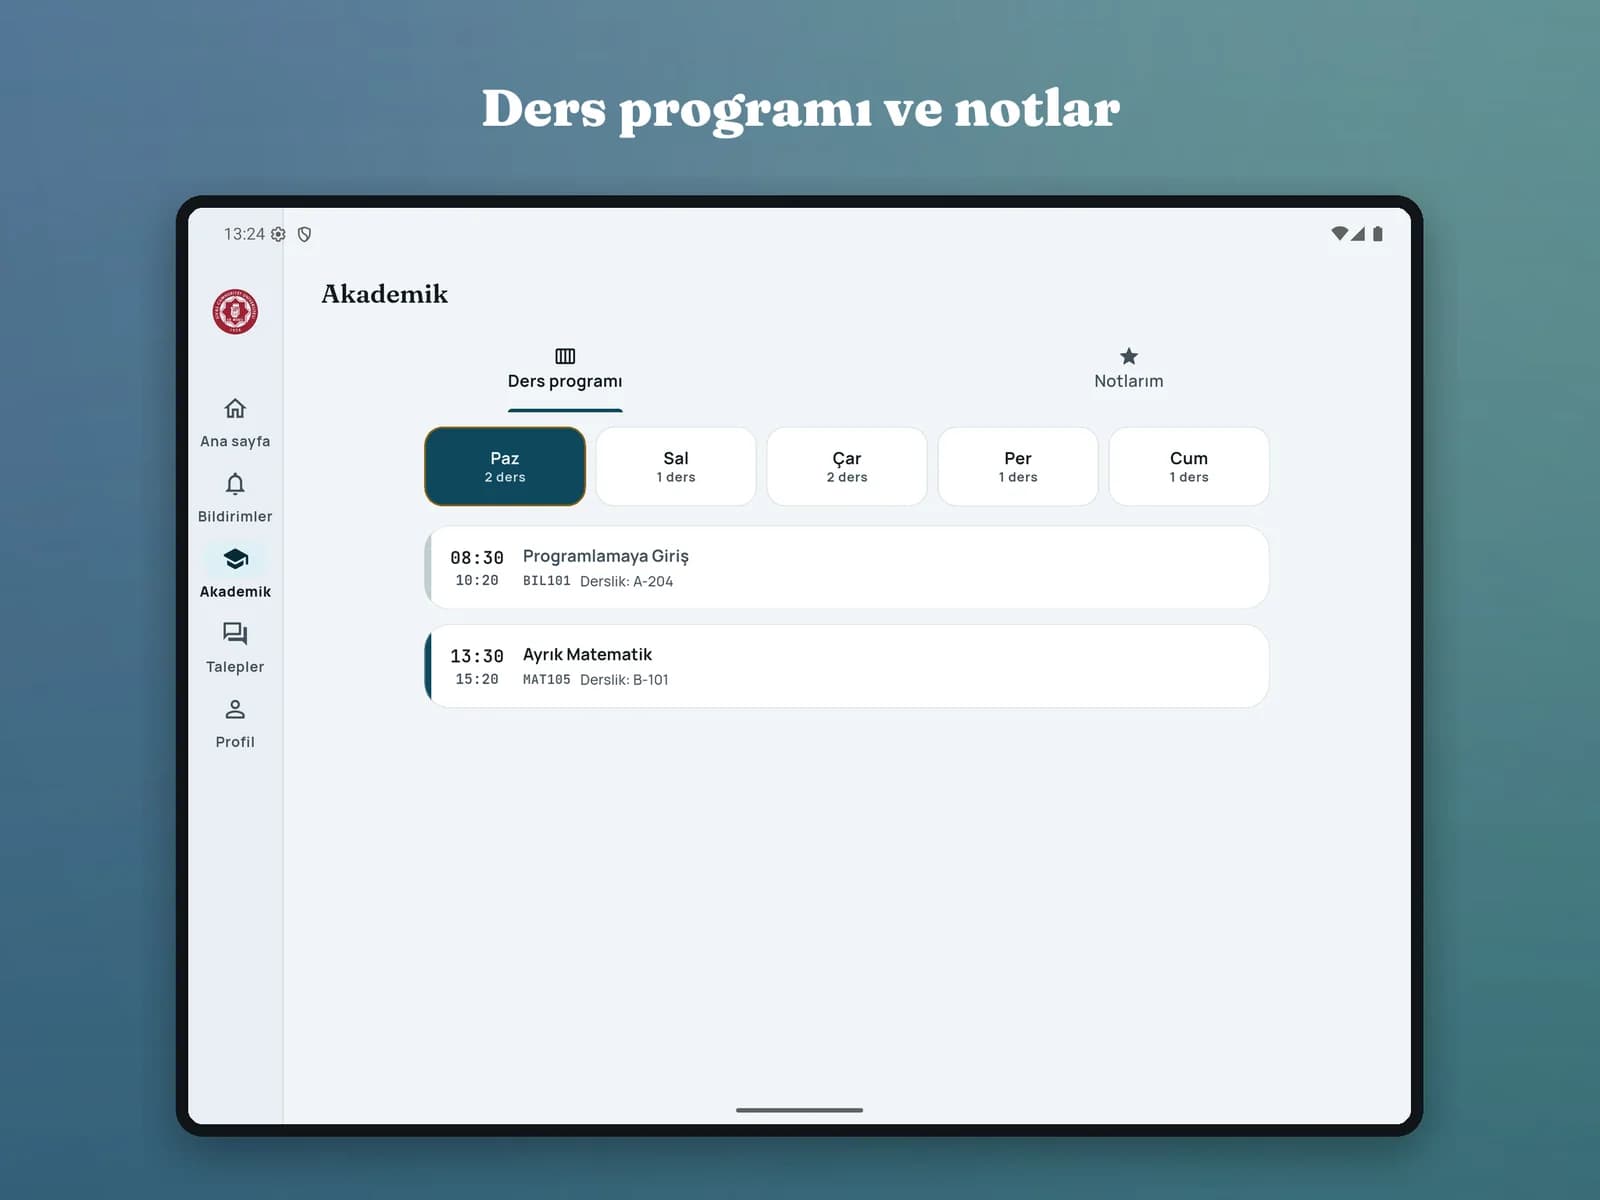This screenshot has width=1600, height=1200.
Task: Click the 10:20 end time
Action: point(477,581)
